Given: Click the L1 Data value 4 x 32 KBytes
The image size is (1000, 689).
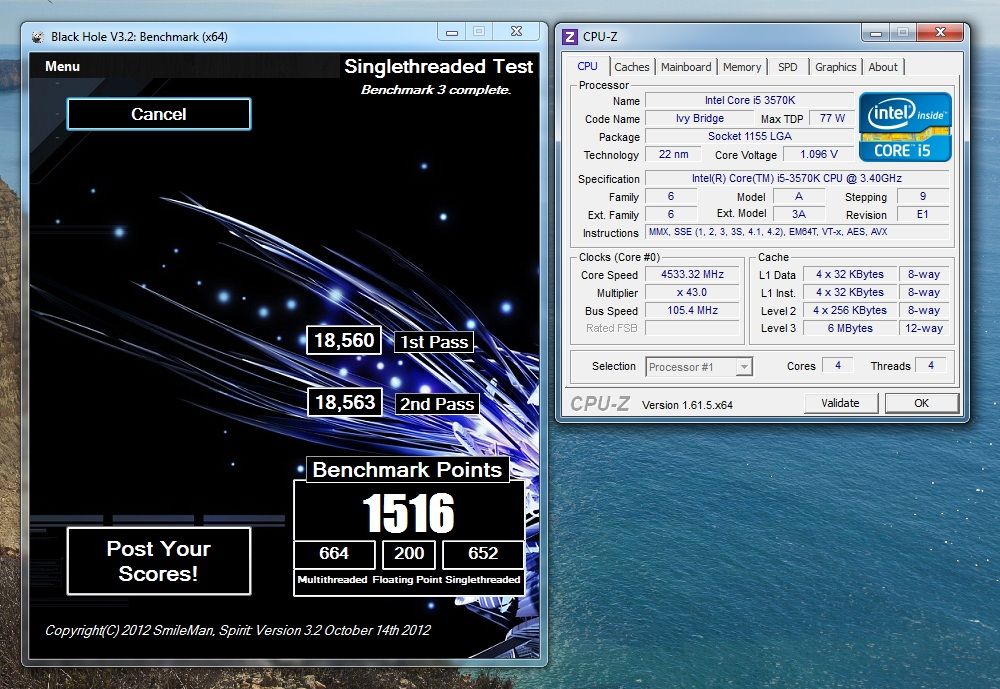Looking at the screenshot, I should point(849,274).
